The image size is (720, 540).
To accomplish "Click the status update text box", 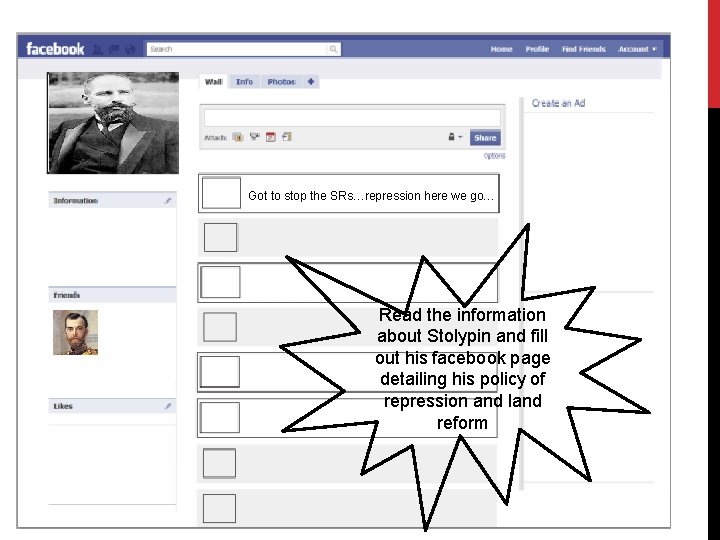I will click(352, 118).
